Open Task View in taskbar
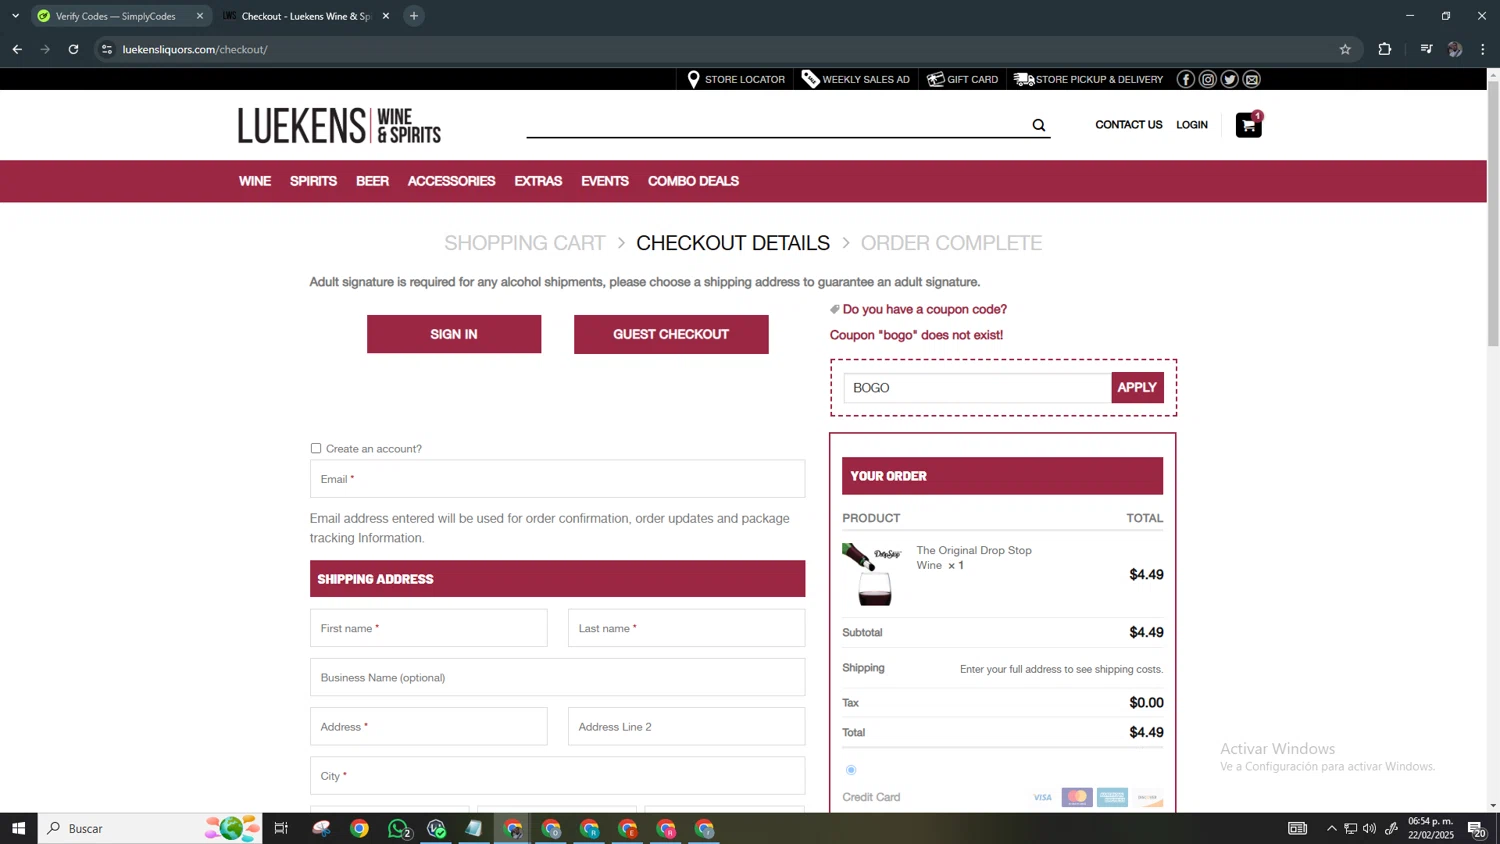This screenshot has width=1500, height=844. coord(281,828)
